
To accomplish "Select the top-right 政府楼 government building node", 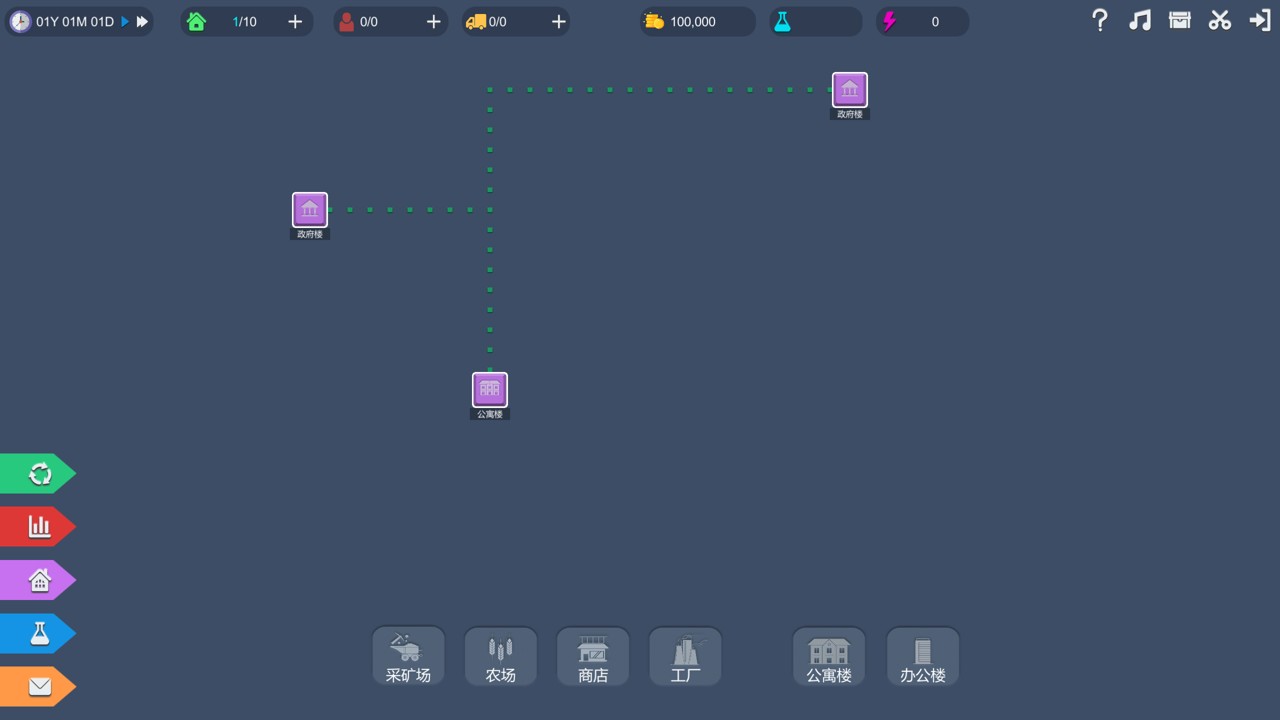I will click(x=850, y=90).
